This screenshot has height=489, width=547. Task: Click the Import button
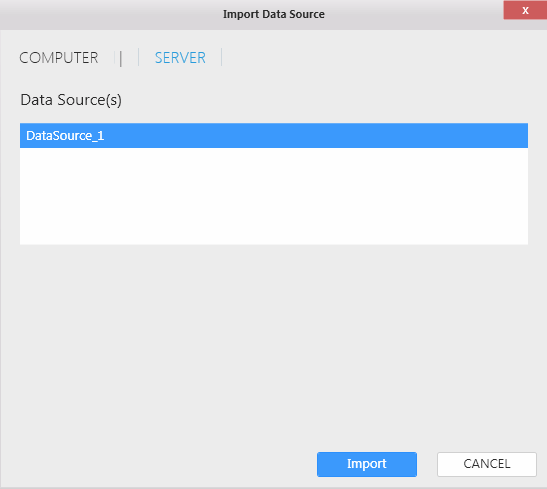pos(367,464)
